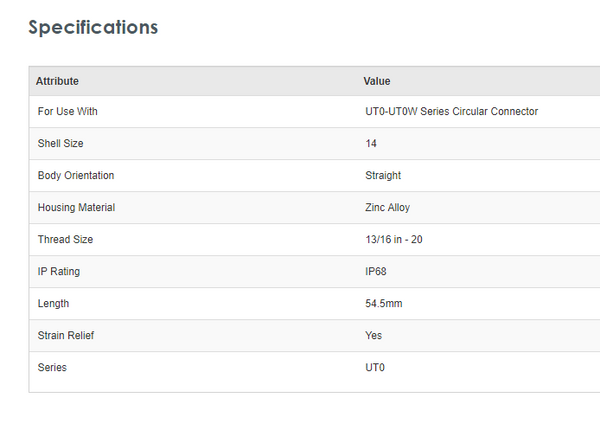Click the Zinc Alloy value cell

388,208
